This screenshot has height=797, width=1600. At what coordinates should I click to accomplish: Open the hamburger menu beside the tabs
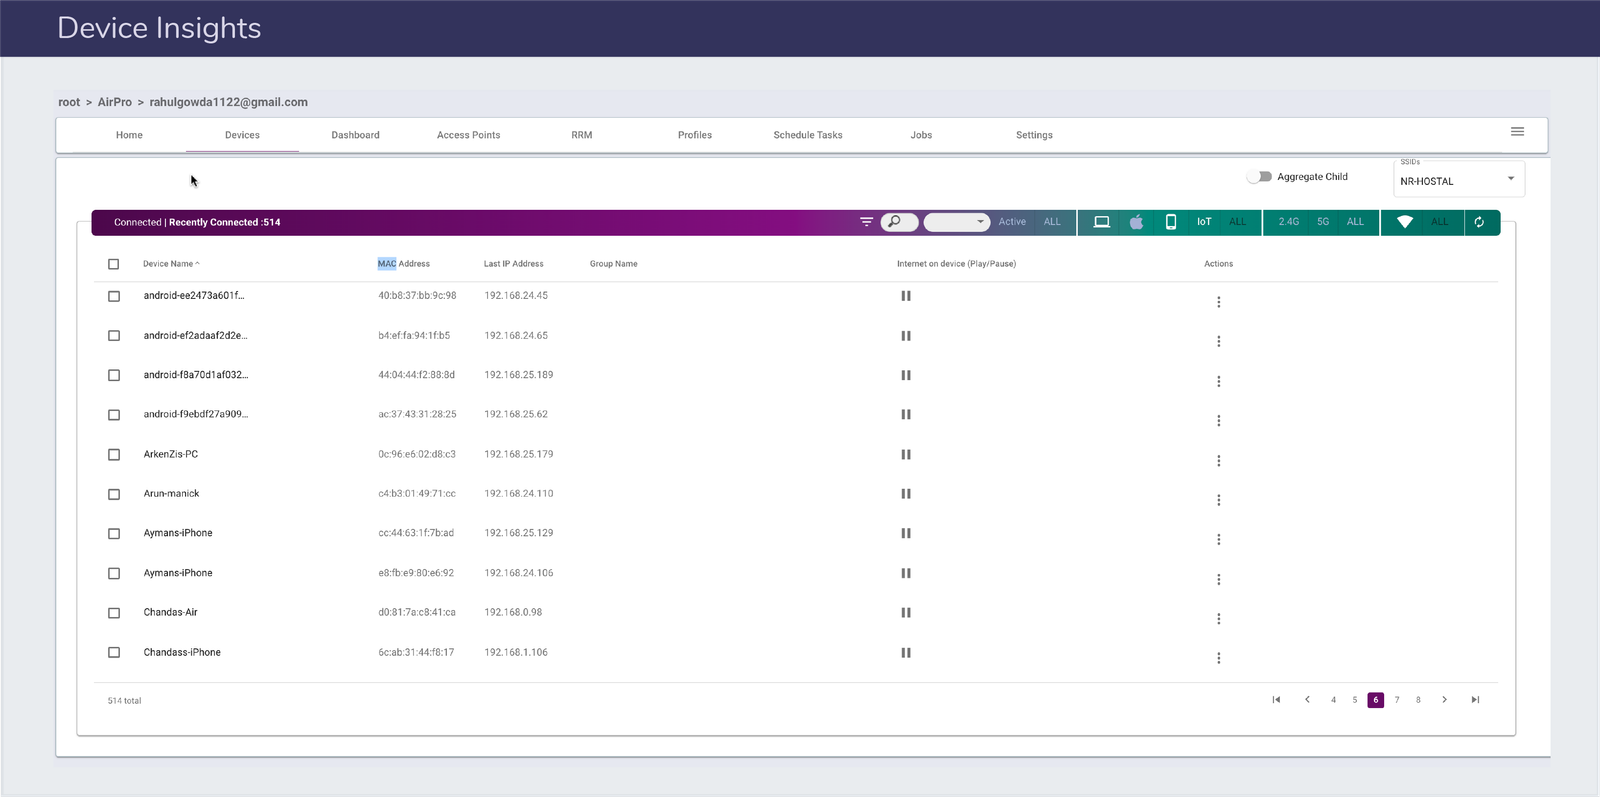point(1517,132)
